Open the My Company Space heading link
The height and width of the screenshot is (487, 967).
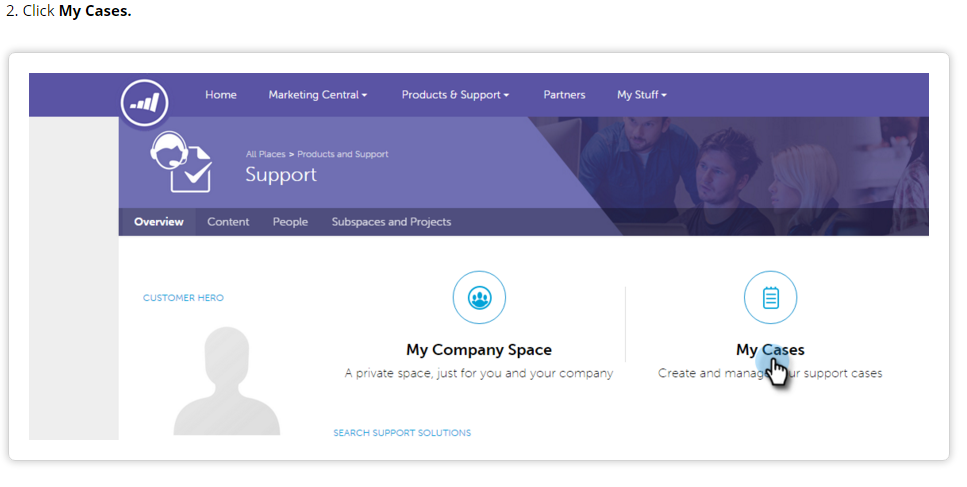click(x=478, y=350)
